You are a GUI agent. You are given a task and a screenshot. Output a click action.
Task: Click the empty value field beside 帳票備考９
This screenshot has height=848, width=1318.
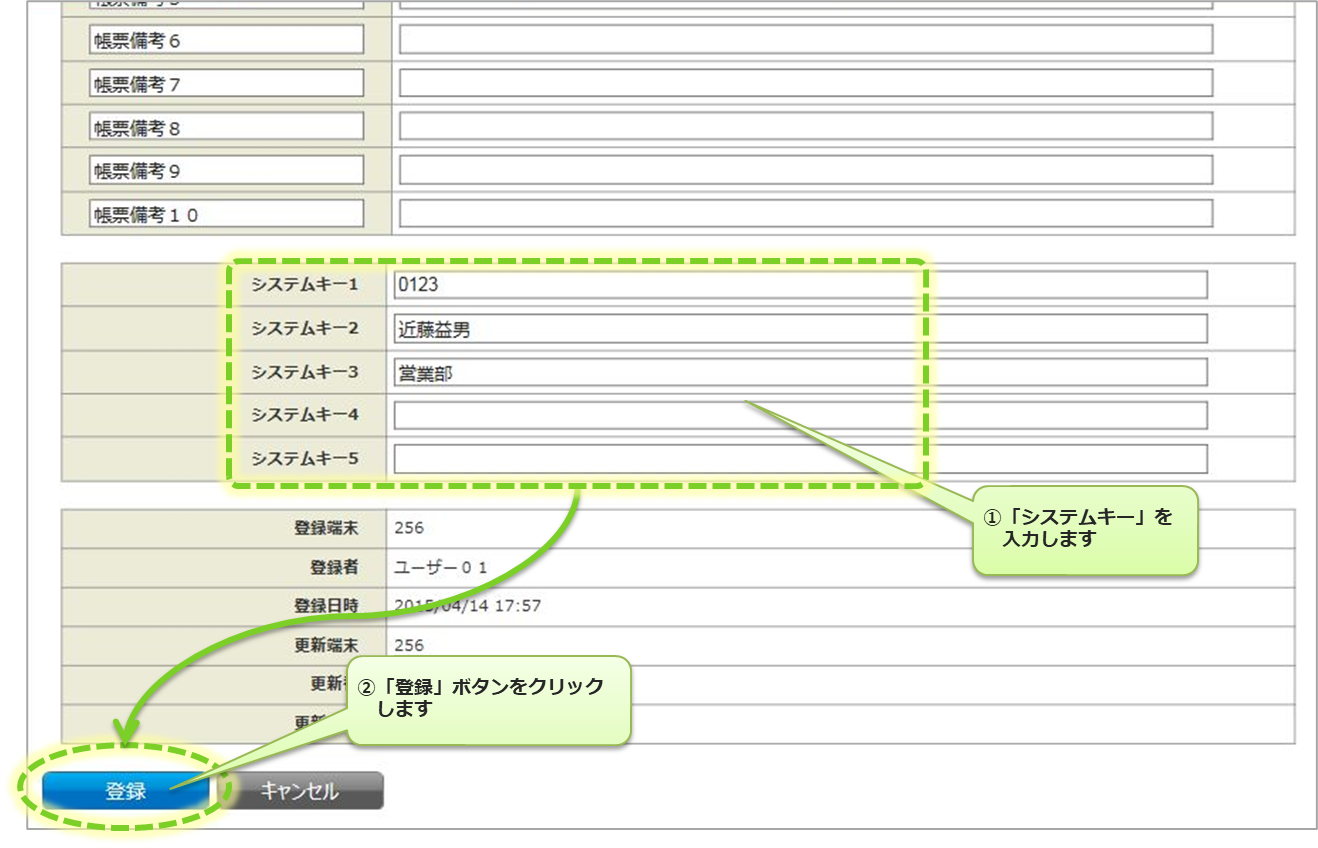(805, 170)
